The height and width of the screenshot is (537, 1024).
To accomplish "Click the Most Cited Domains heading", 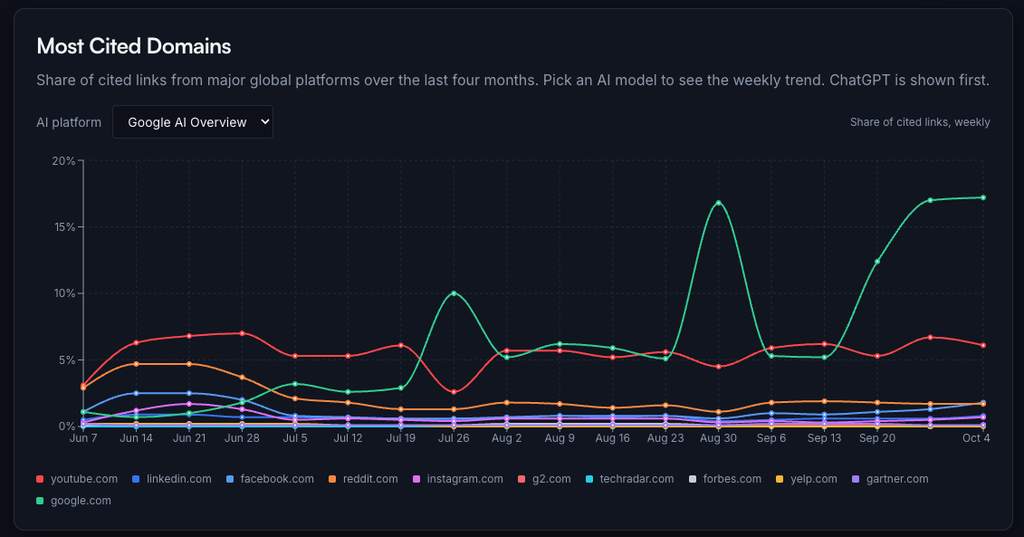I will click(x=134, y=46).
